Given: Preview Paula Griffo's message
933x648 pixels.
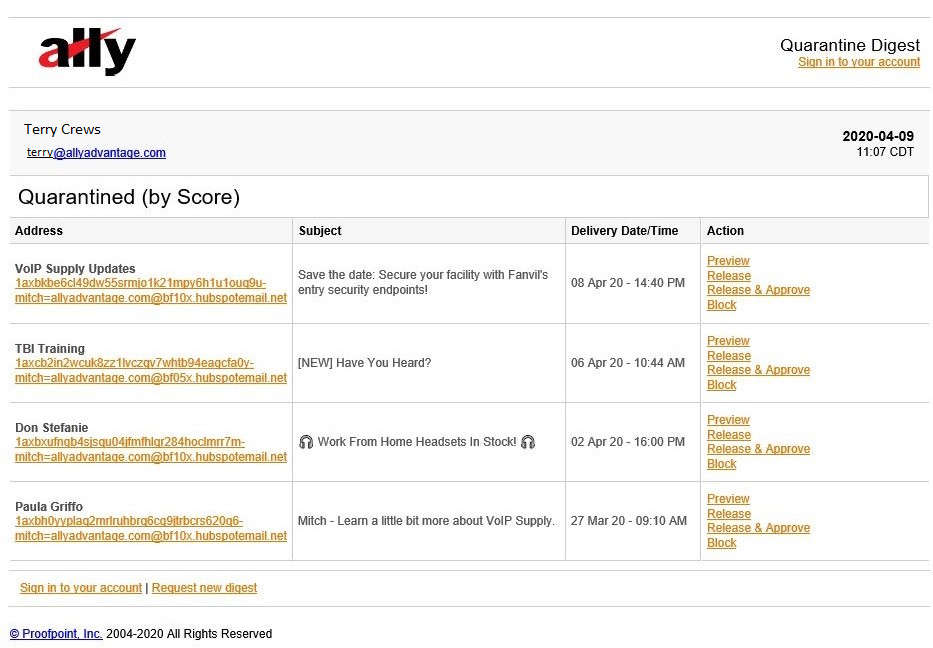Looking at the screenshot, I should (728, 499).
